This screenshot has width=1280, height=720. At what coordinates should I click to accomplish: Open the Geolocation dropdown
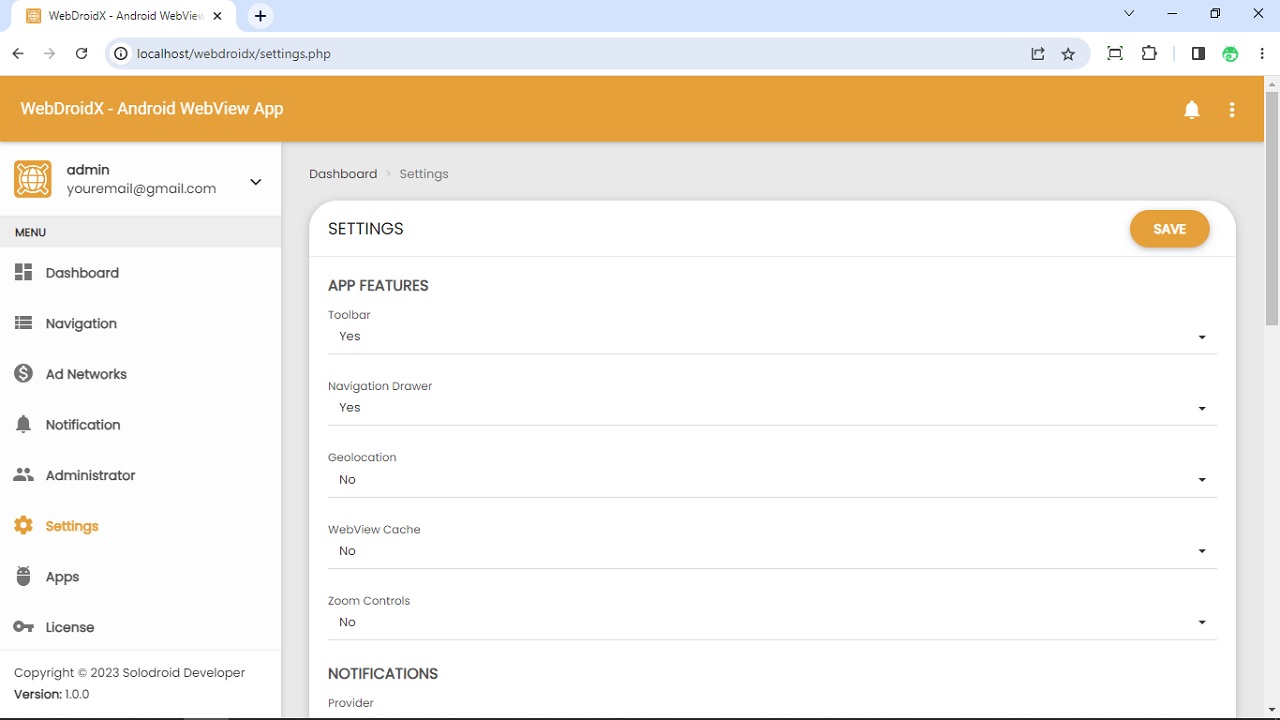pyautogui.click(x=1201, y=479)
